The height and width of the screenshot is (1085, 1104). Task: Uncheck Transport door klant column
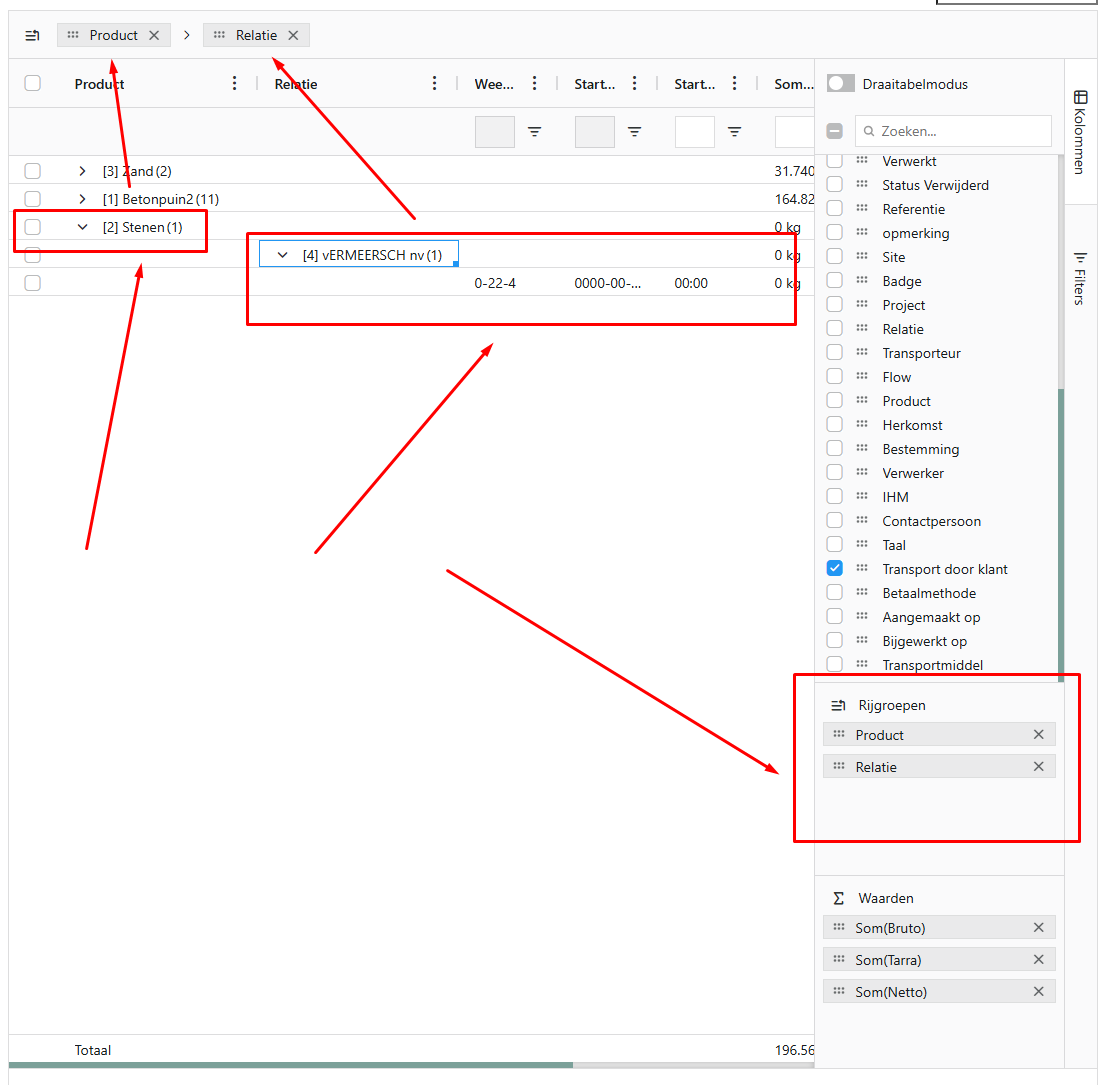(x=835, y=569)
